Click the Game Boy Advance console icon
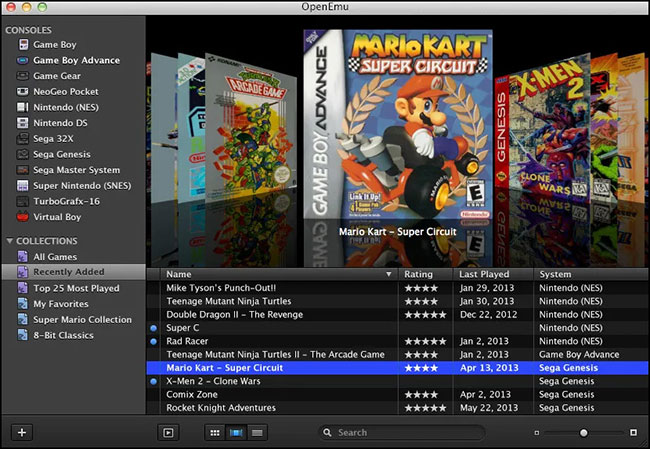This screenshot has width=650, height=449. (22, 61)
